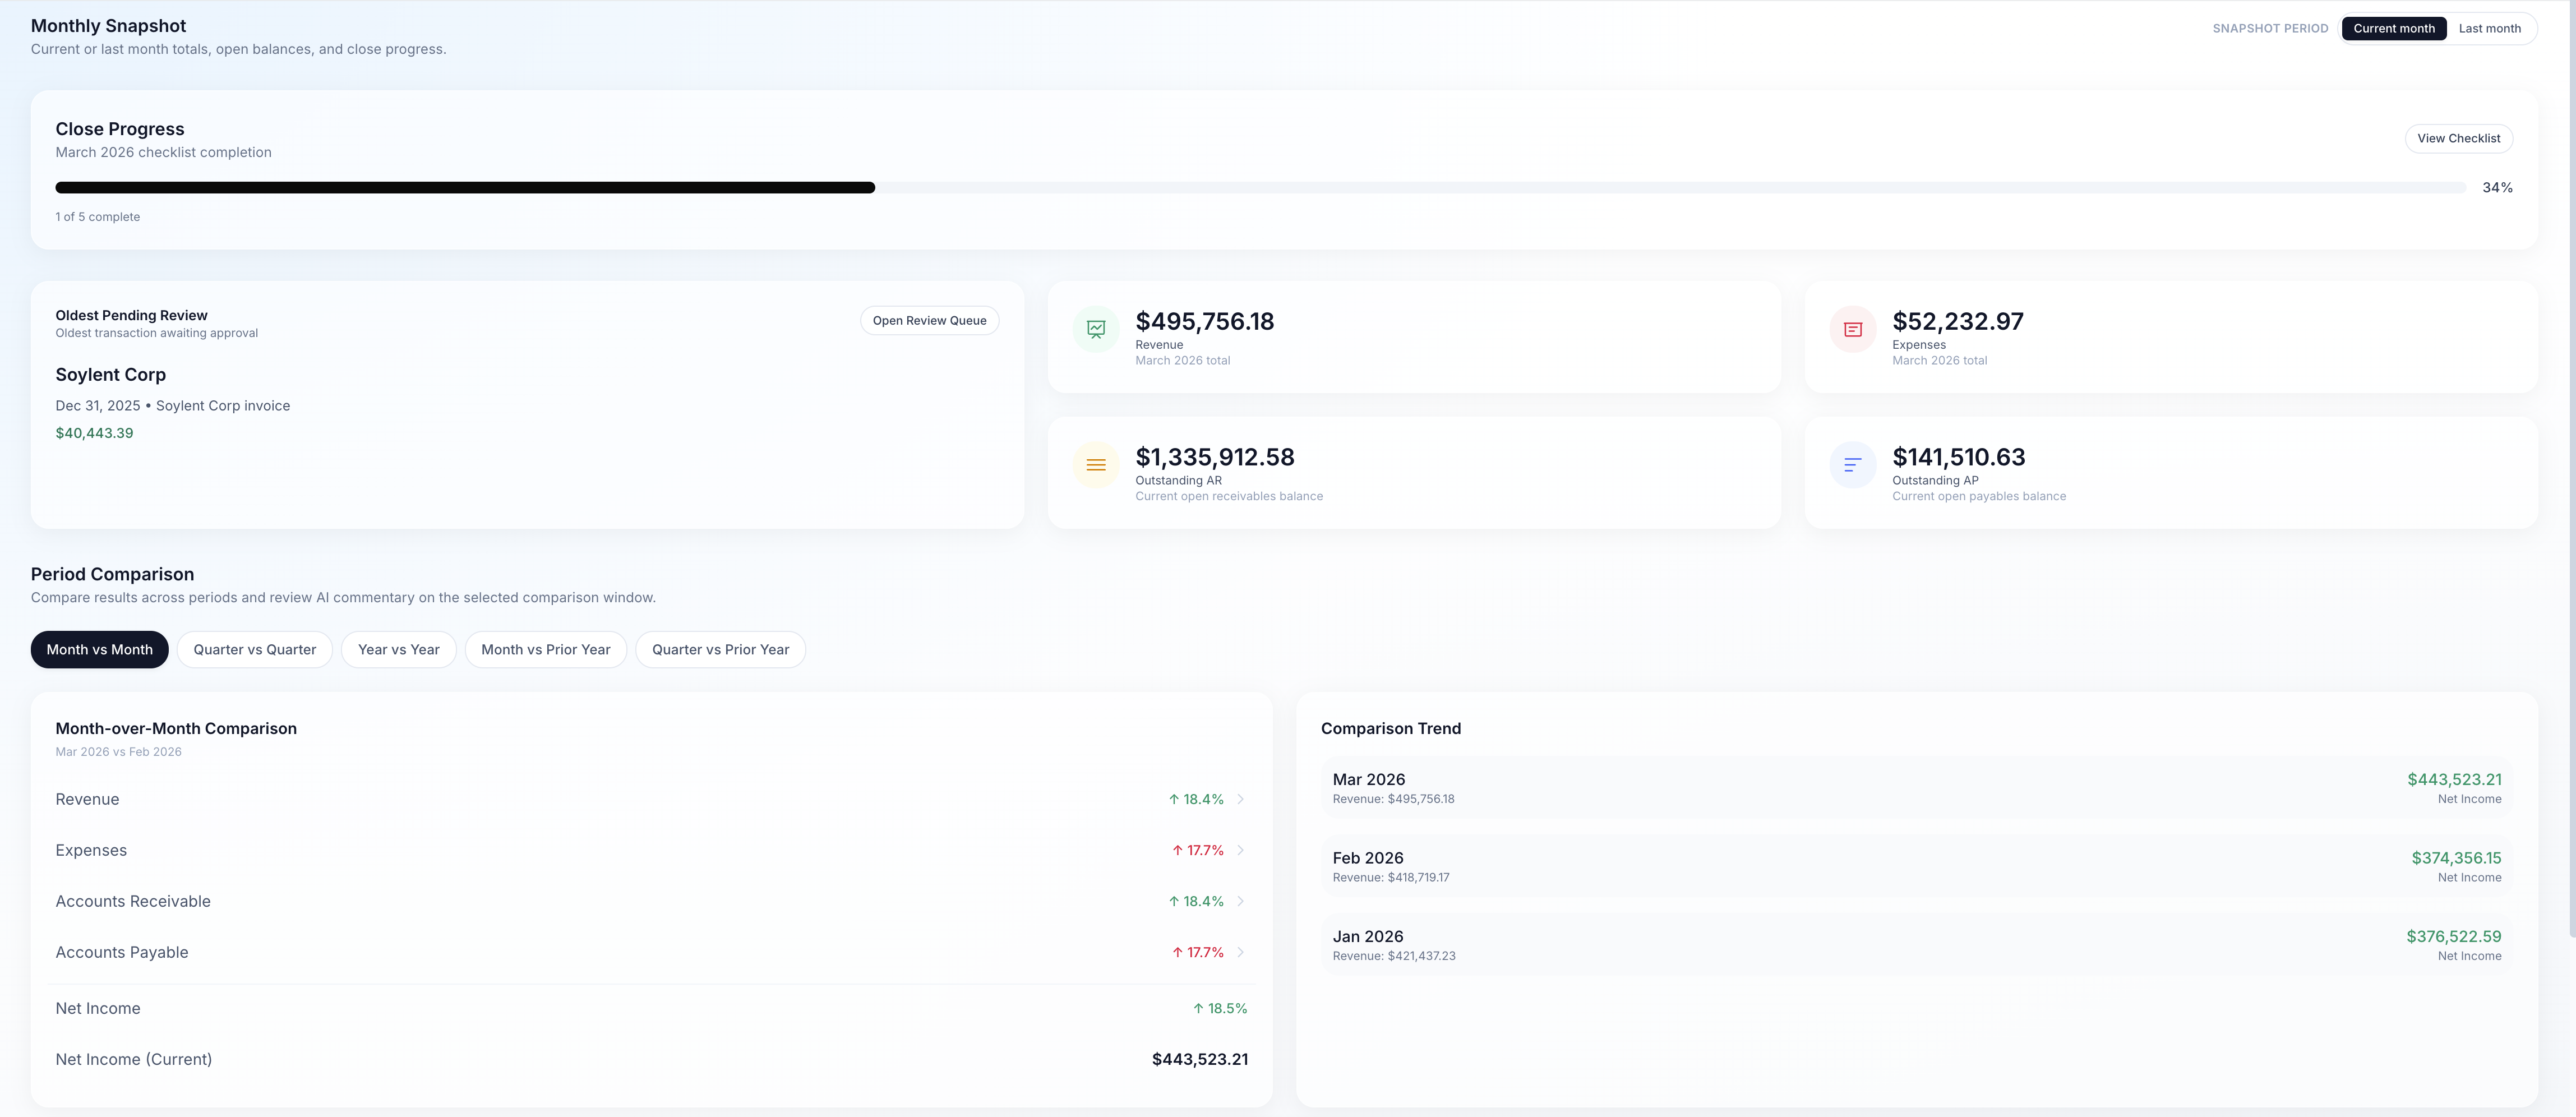Expand the Accounts Receivable row chevron
Image resolution: width=2576 pixels, height=1117 pixels.
[x=1240, y=901]
